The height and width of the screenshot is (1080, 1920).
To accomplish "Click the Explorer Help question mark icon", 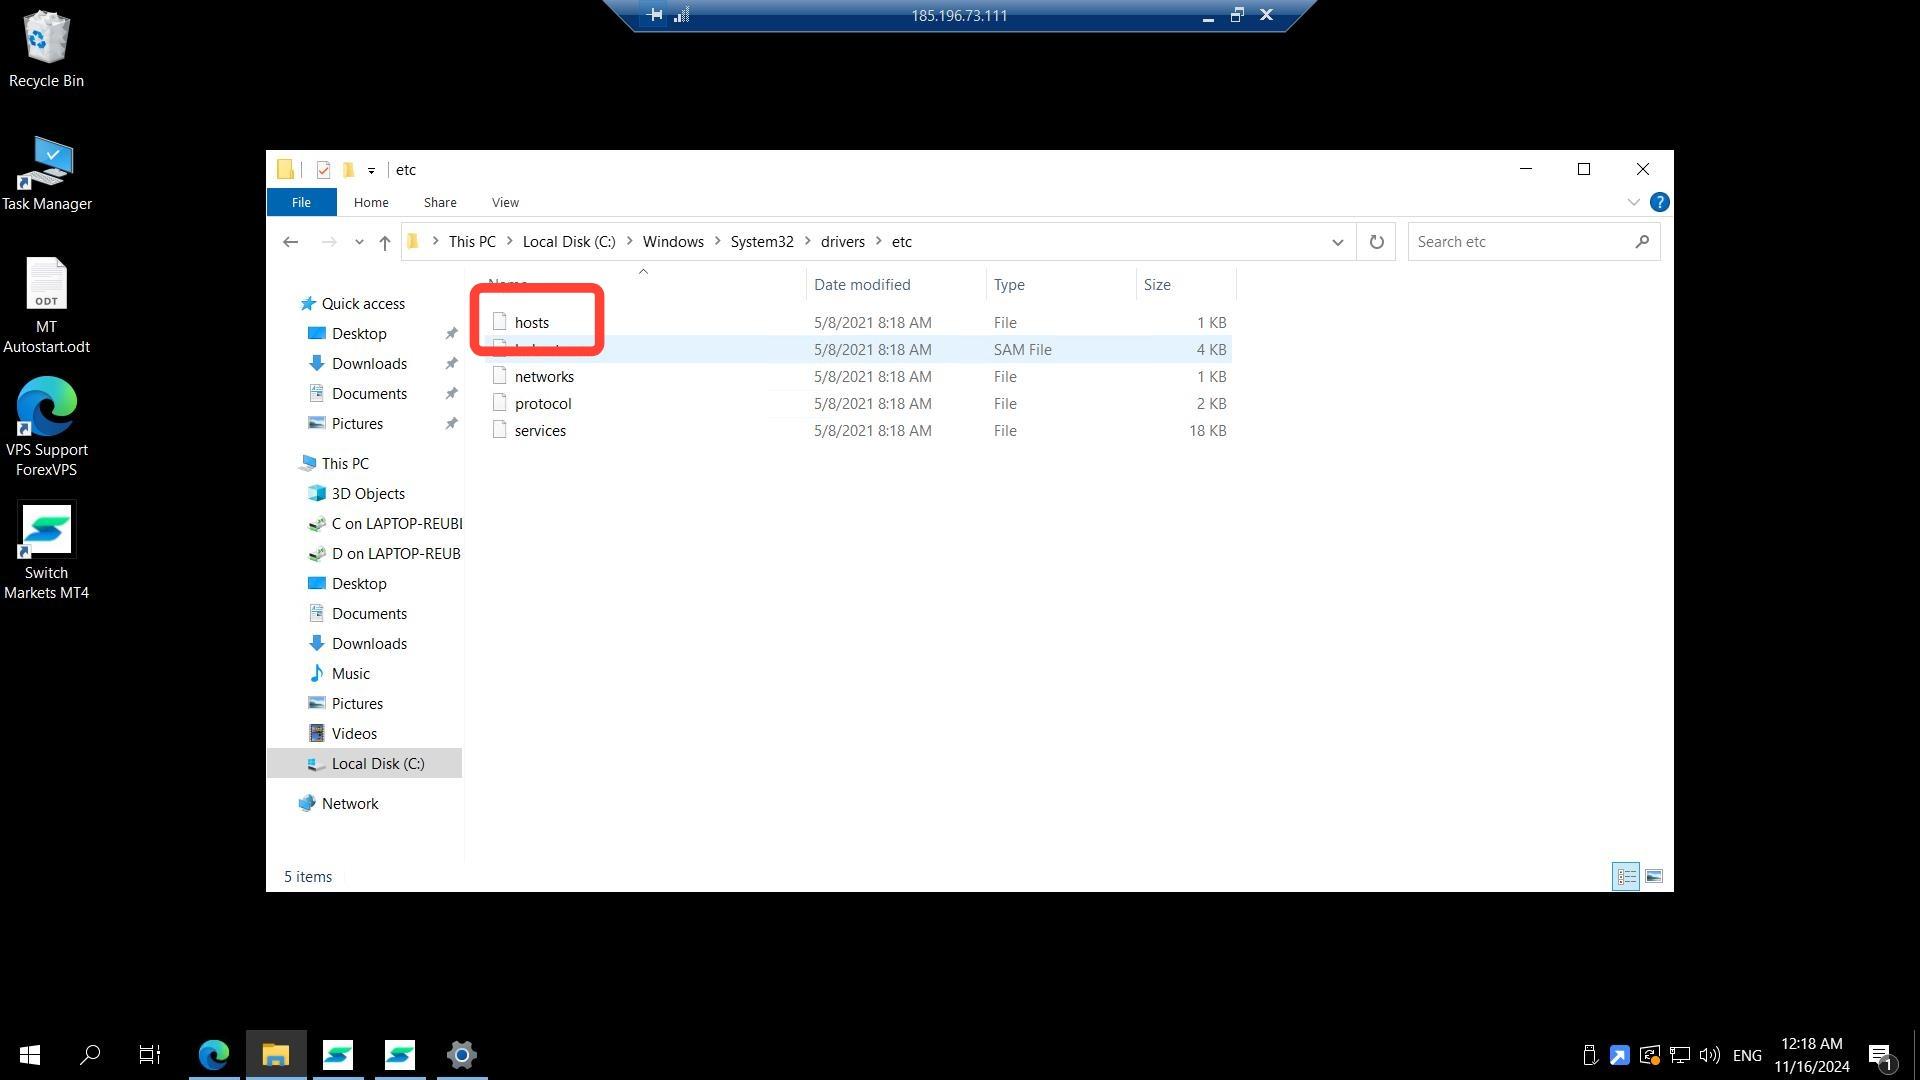I will [1659, 202].
